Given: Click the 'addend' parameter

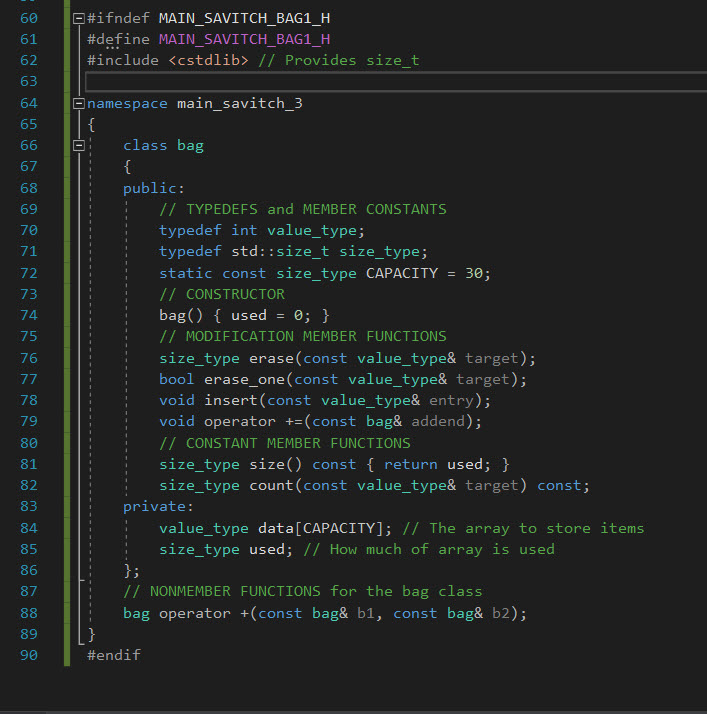Looking at the screenshot, I should pyautogui.click(x=438, y=422).
